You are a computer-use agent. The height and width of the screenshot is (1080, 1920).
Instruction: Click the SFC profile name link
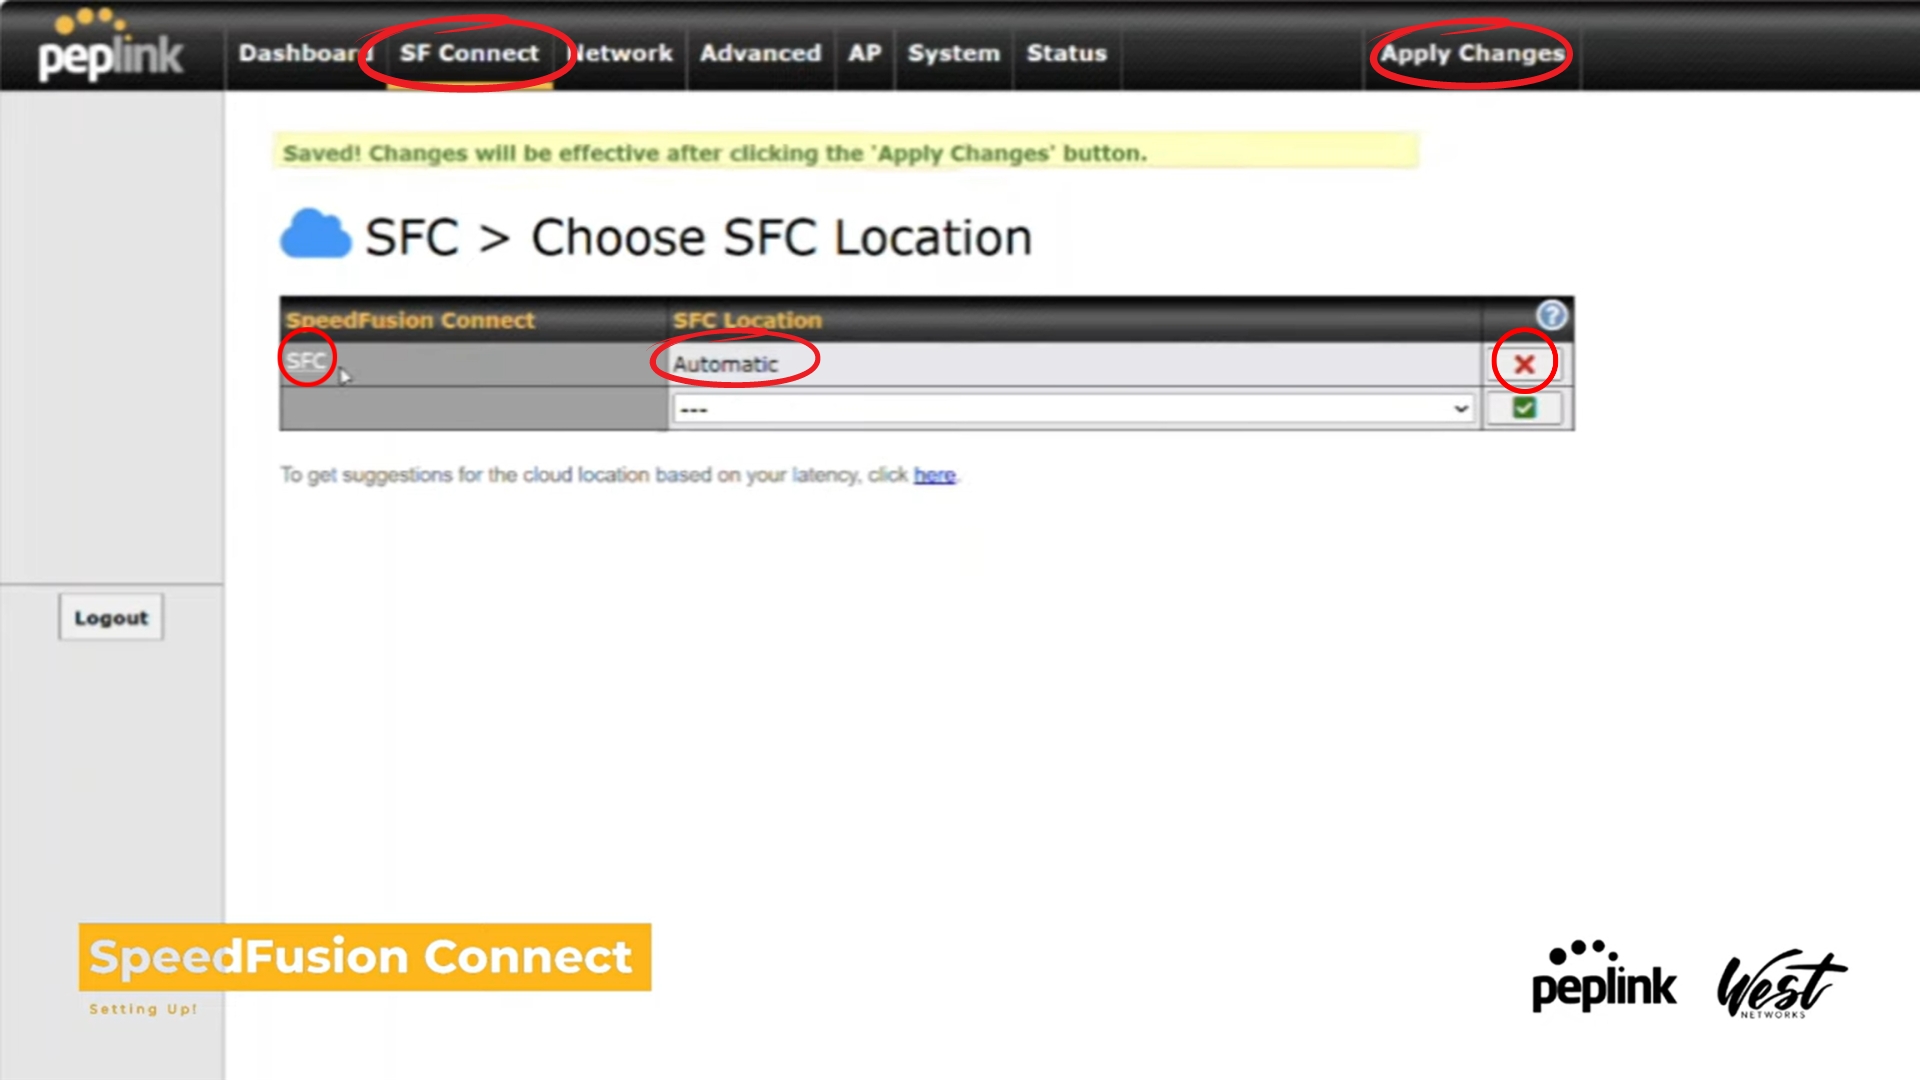[x=306, y=361]
